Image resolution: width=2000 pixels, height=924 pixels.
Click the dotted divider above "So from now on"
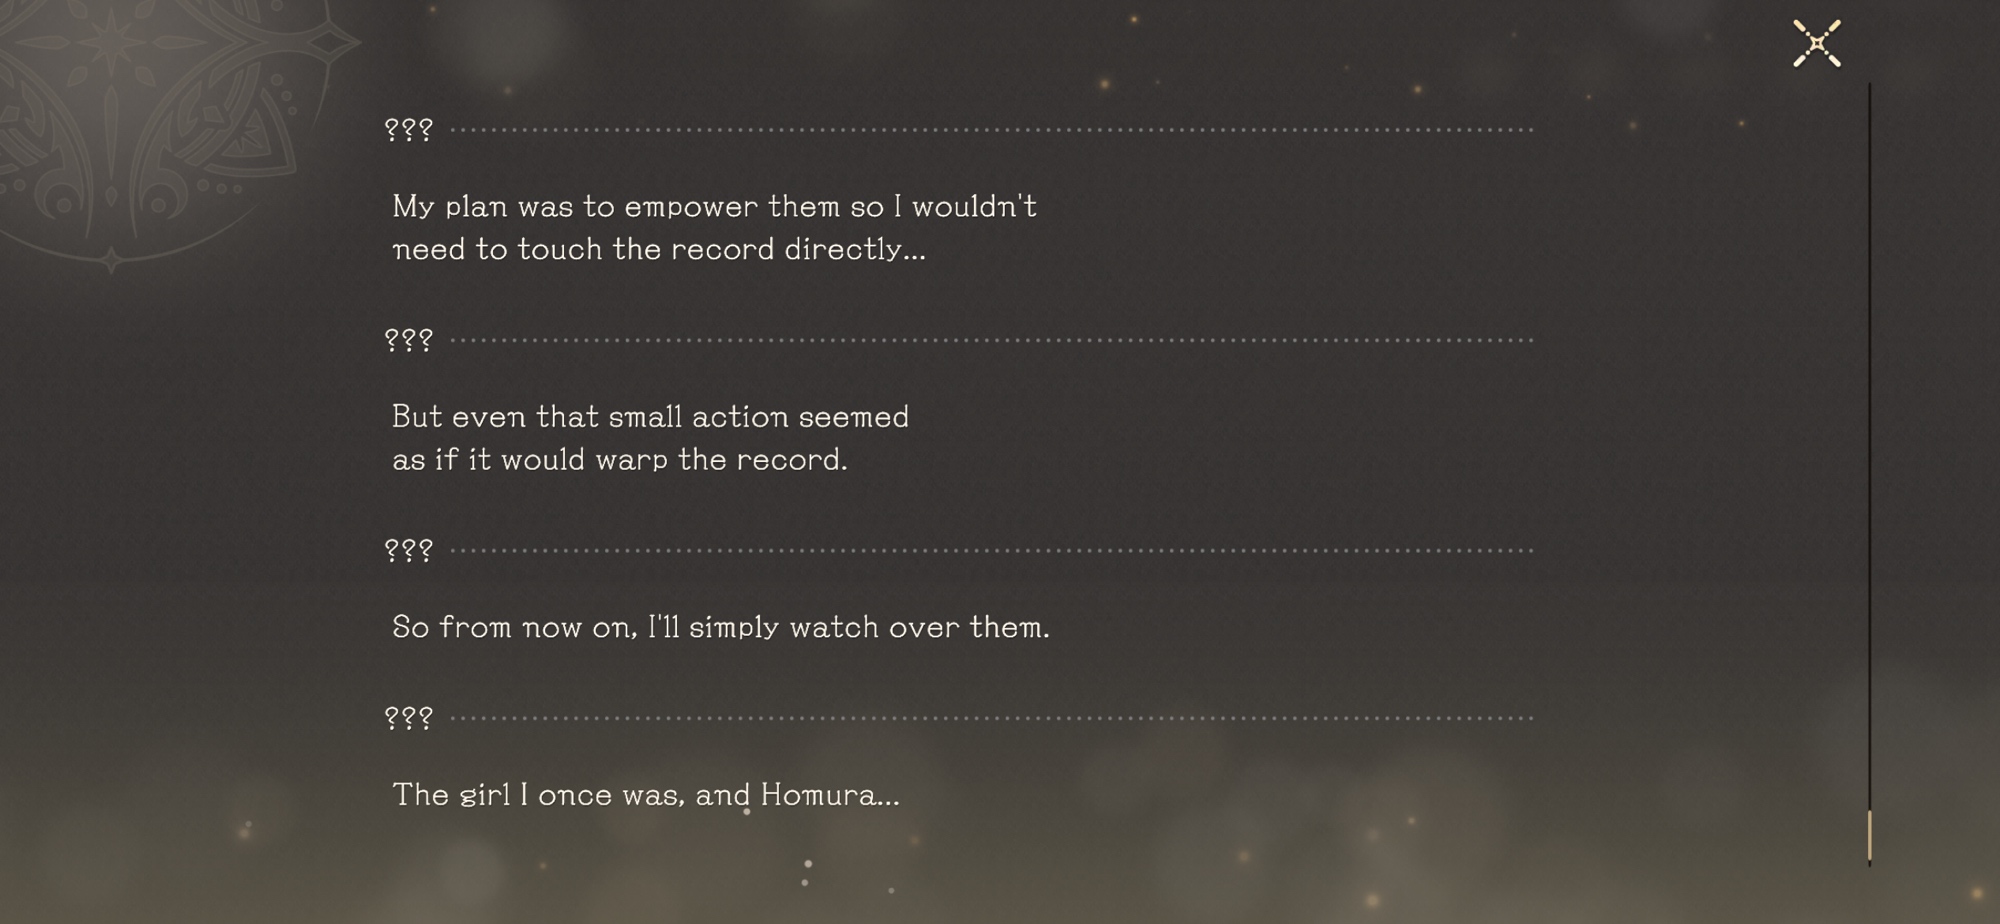coord(990,550)
